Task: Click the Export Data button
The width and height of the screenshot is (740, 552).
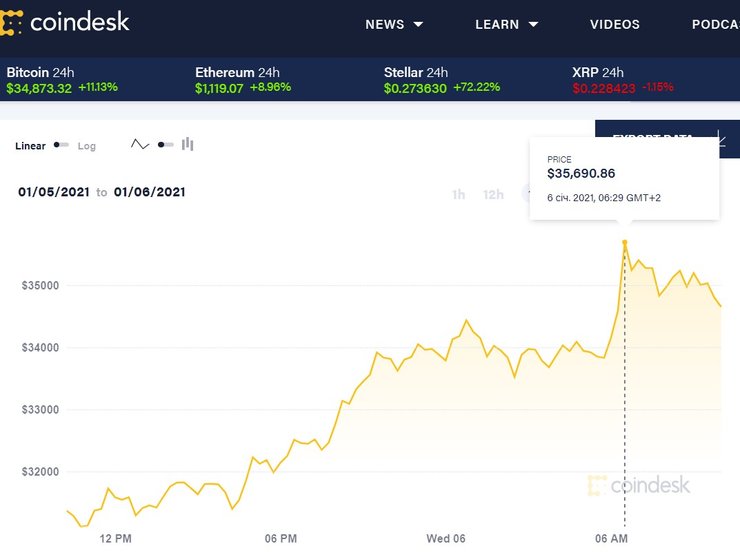Action: pyautogui.click(x=667, y=139)
